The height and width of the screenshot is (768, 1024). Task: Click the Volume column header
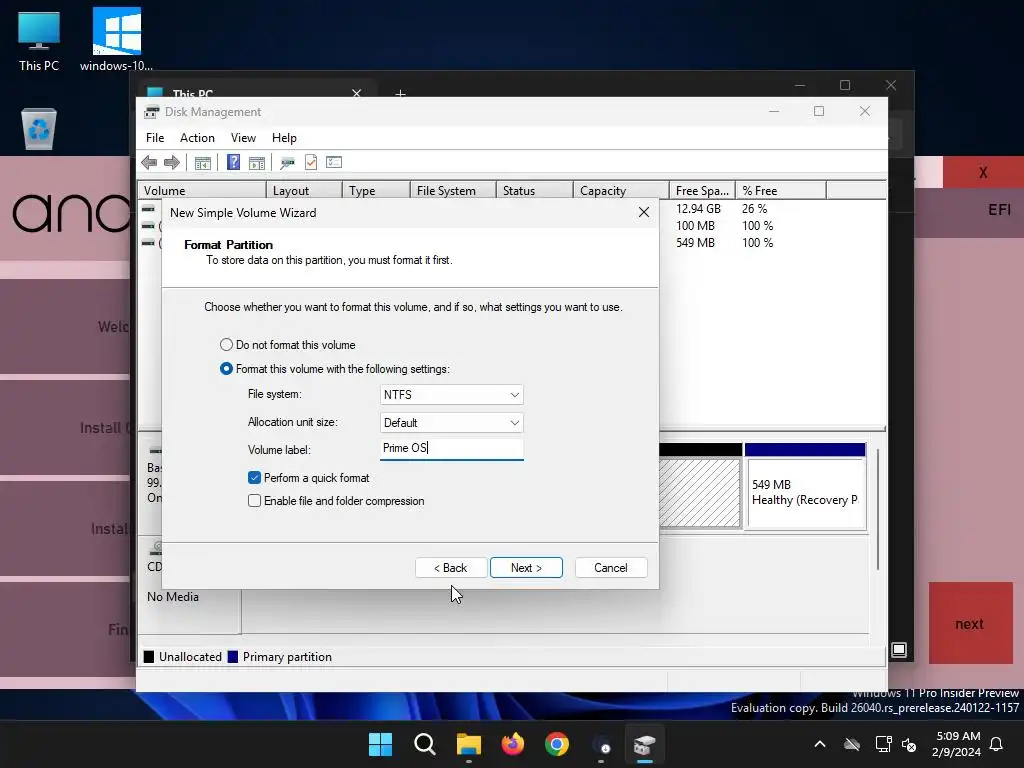(x=202, y=191)
